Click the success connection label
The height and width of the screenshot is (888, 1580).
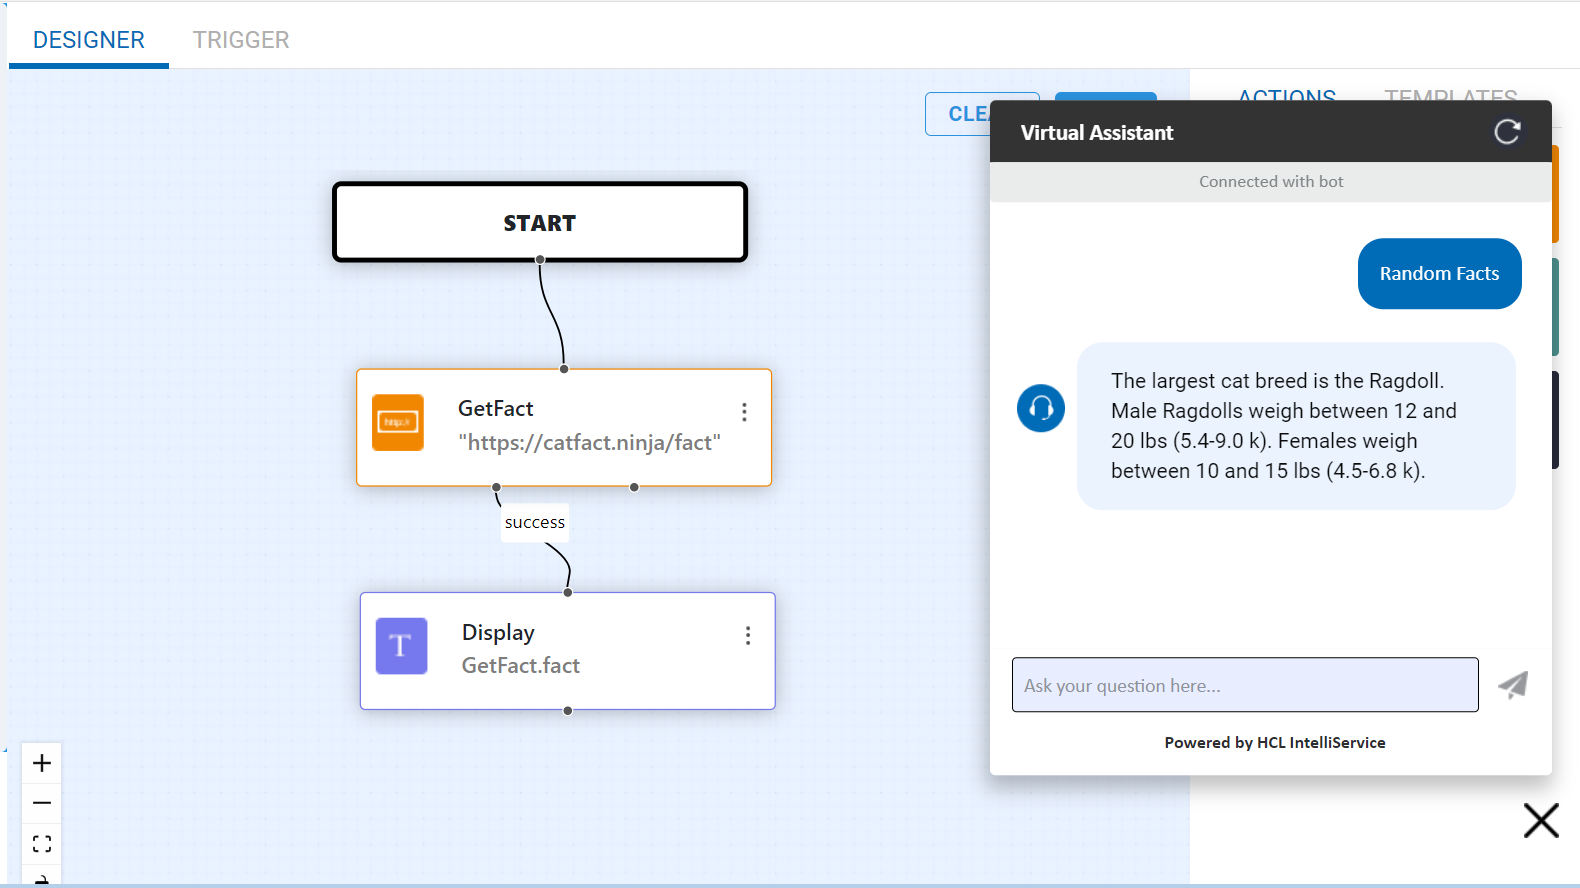coord(535,522)
